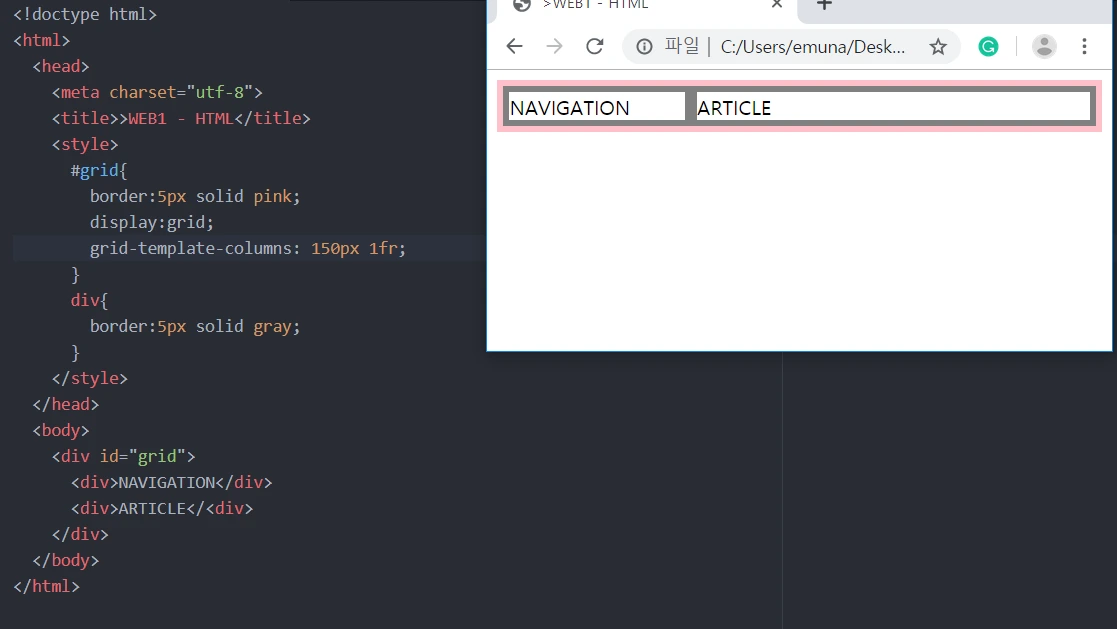Click the globe favicon on the tab
The width and height of the screenshot is (1117, 629).
click(x=522, y=5)
